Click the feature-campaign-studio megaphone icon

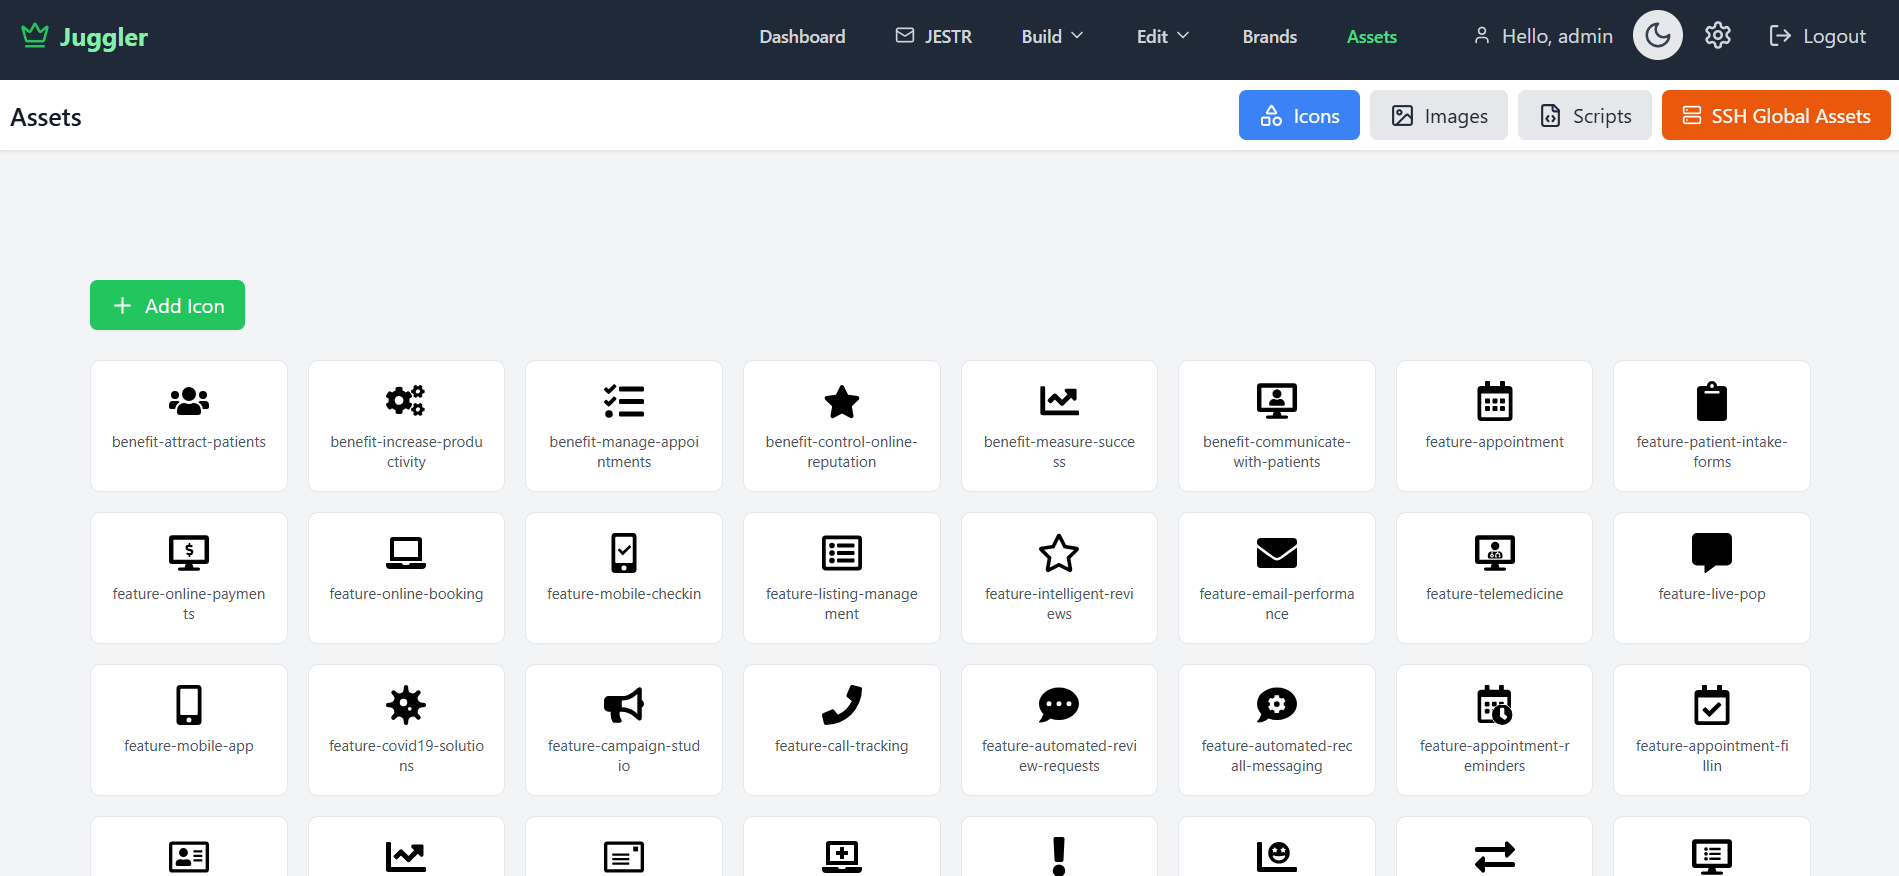pyautogui.click(x=624, y=705)
